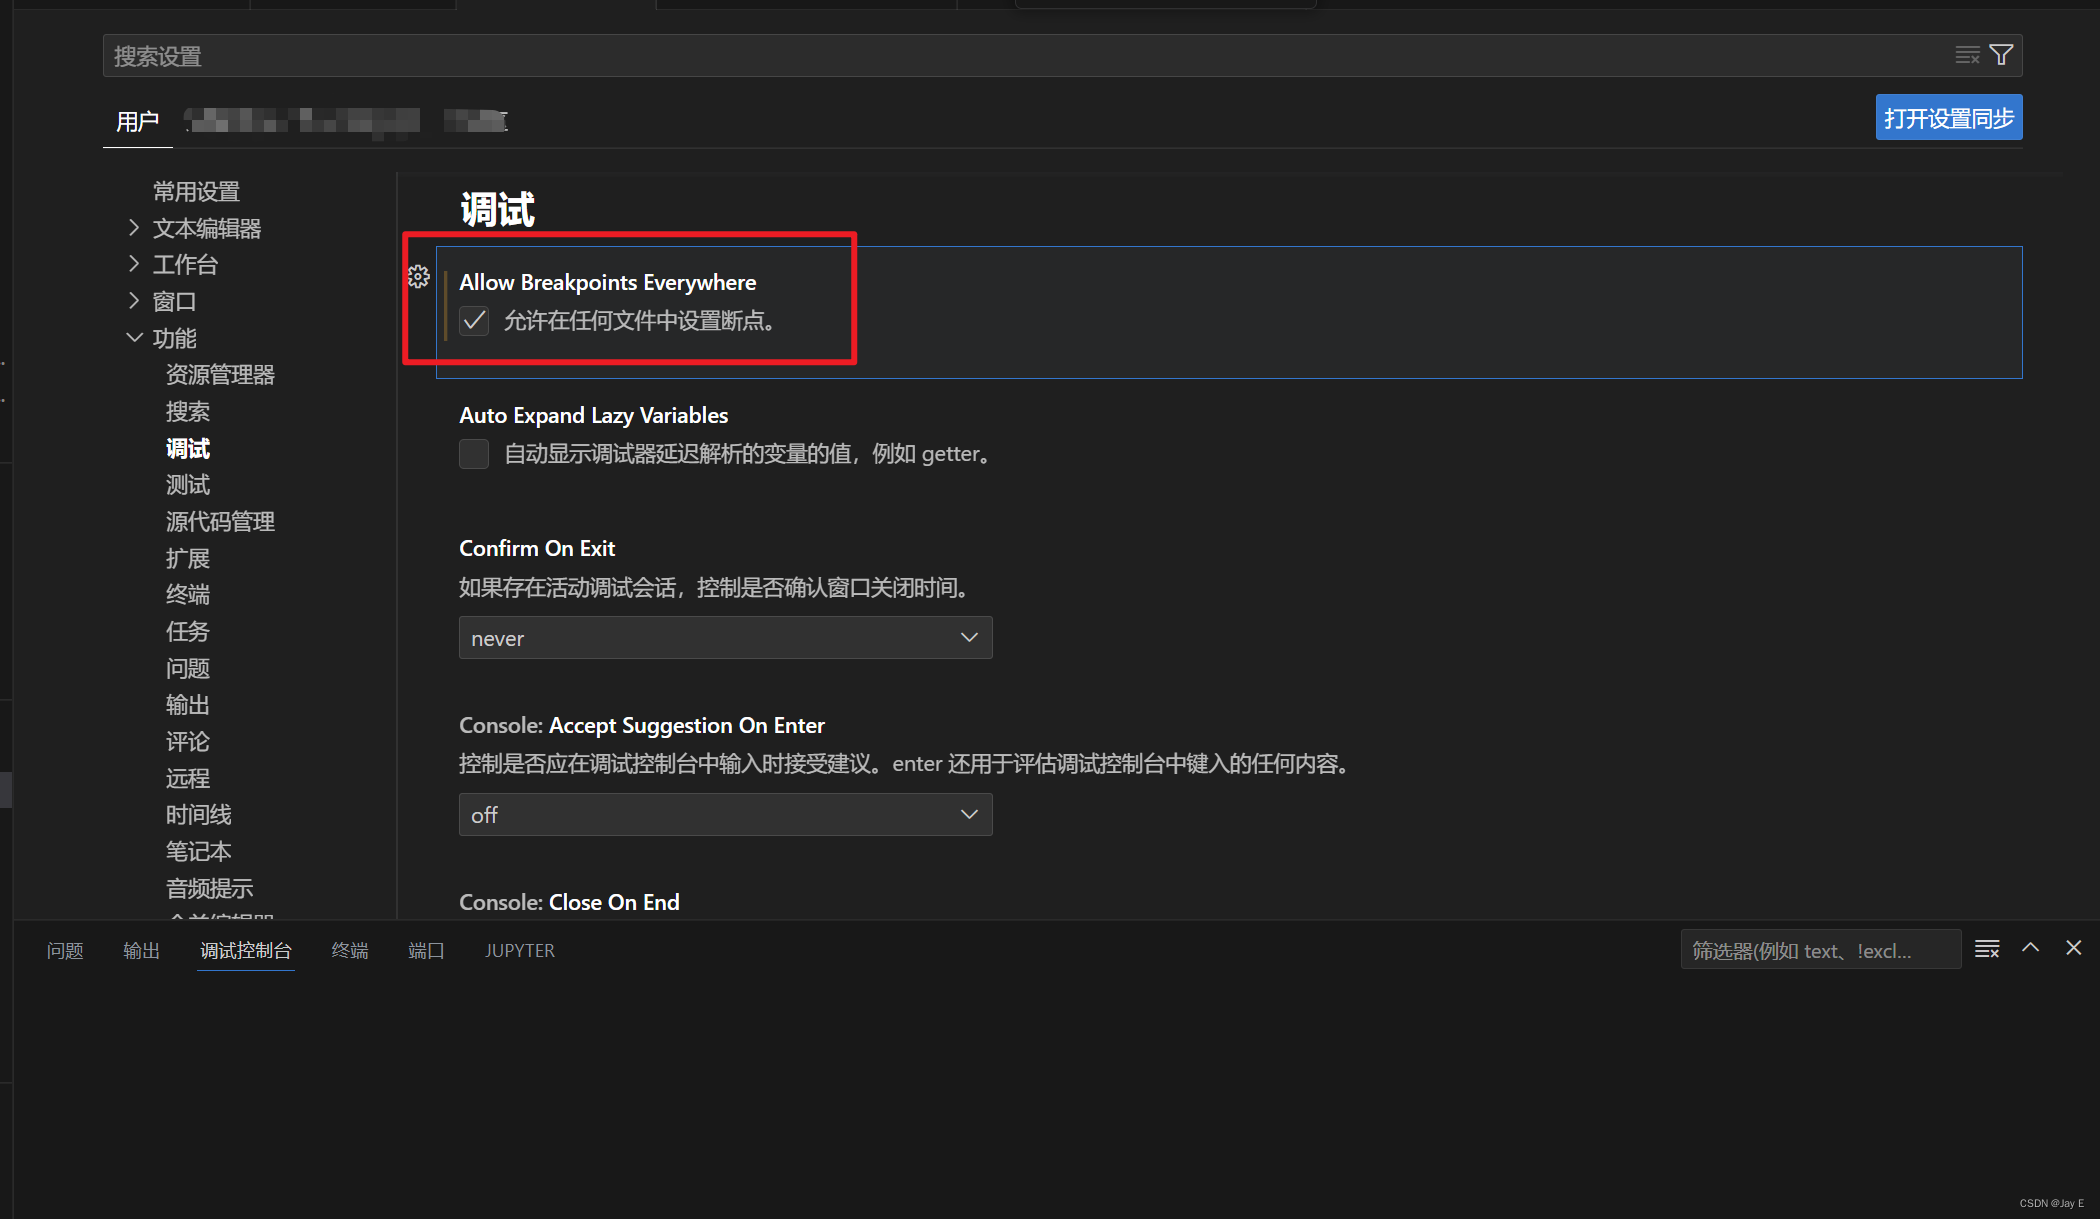Select 源代码管理 in settings tree
Viewport: 2100px width, 1219px height.
tap(220, 522)
